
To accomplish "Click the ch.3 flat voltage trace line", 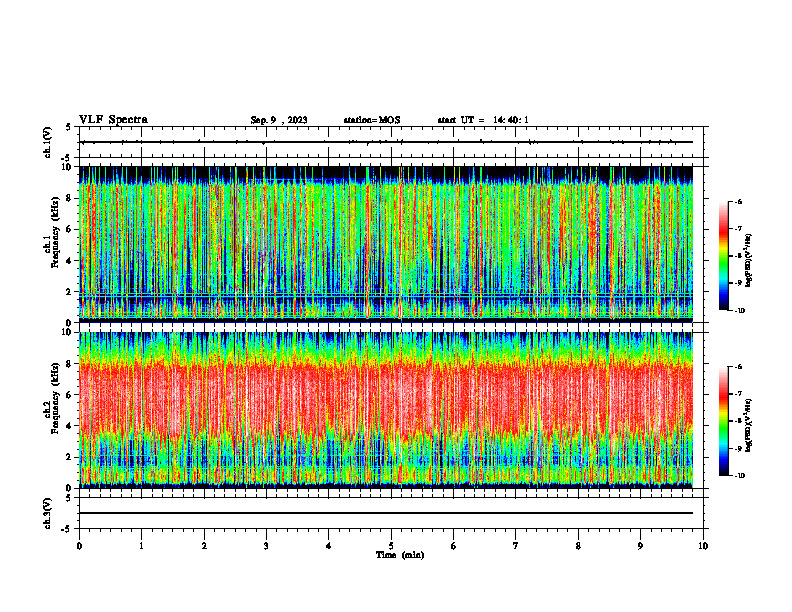I will (386, 513).
